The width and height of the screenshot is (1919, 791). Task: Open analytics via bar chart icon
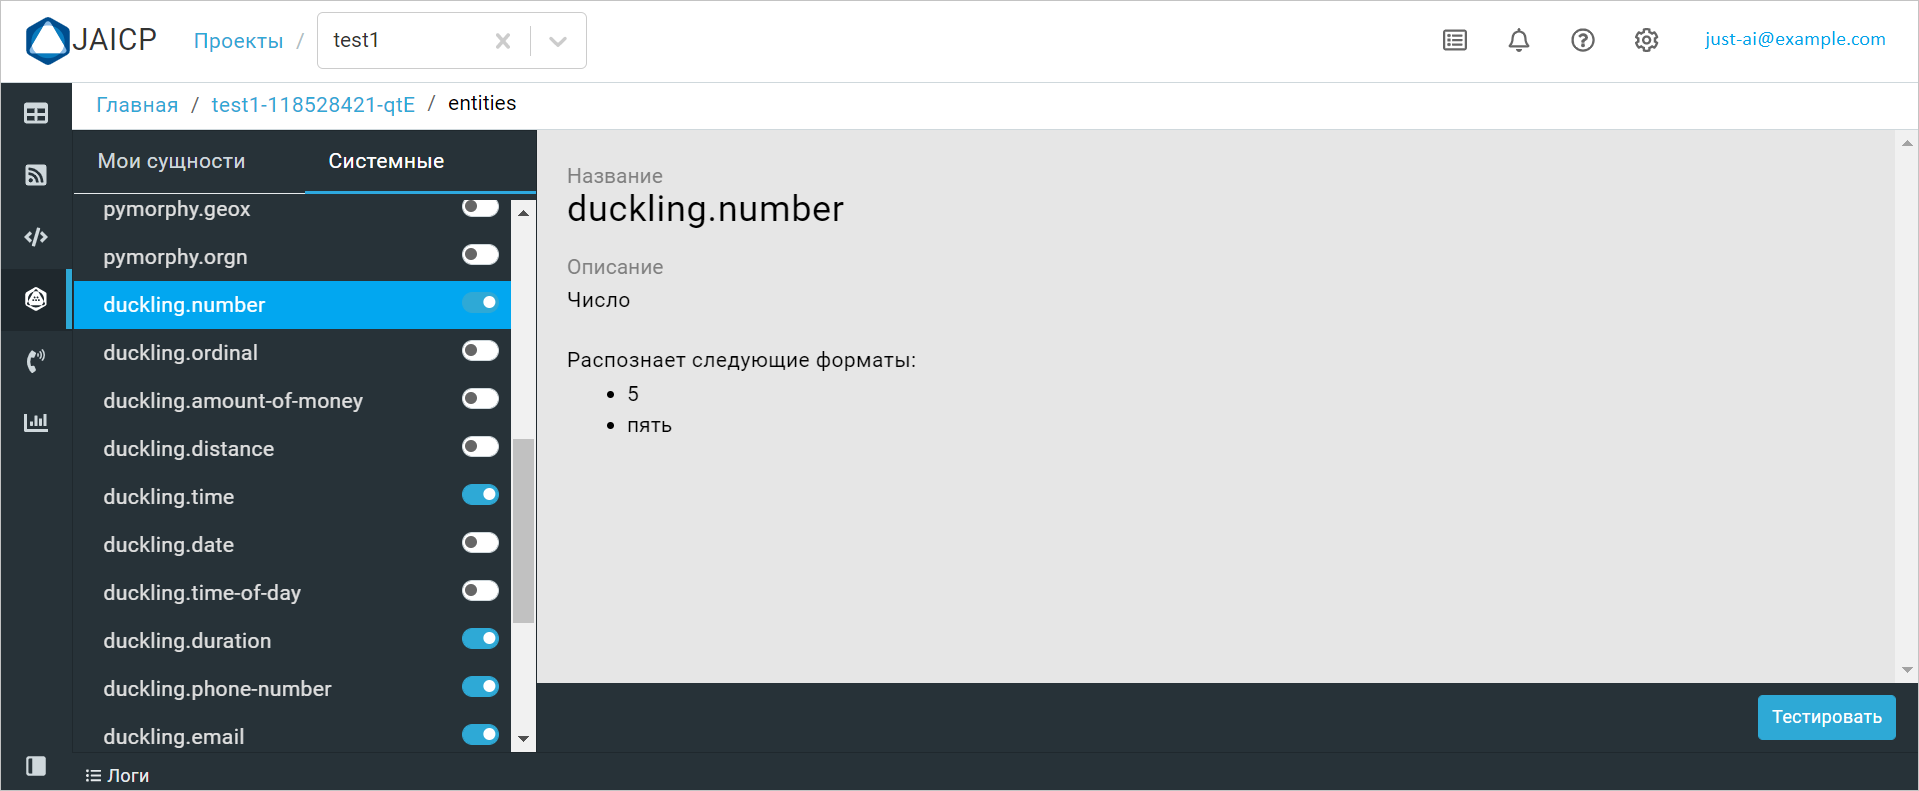click(x=36, y=421)
